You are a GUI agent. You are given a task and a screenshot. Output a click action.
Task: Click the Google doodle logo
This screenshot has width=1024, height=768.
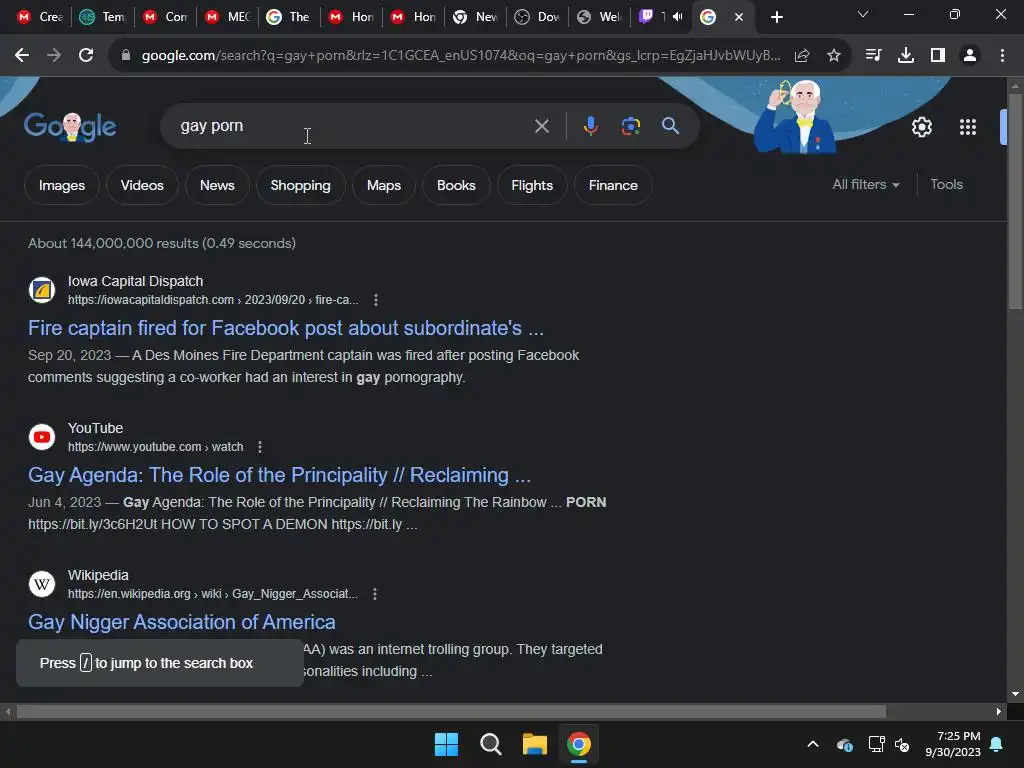click(70, 127)
